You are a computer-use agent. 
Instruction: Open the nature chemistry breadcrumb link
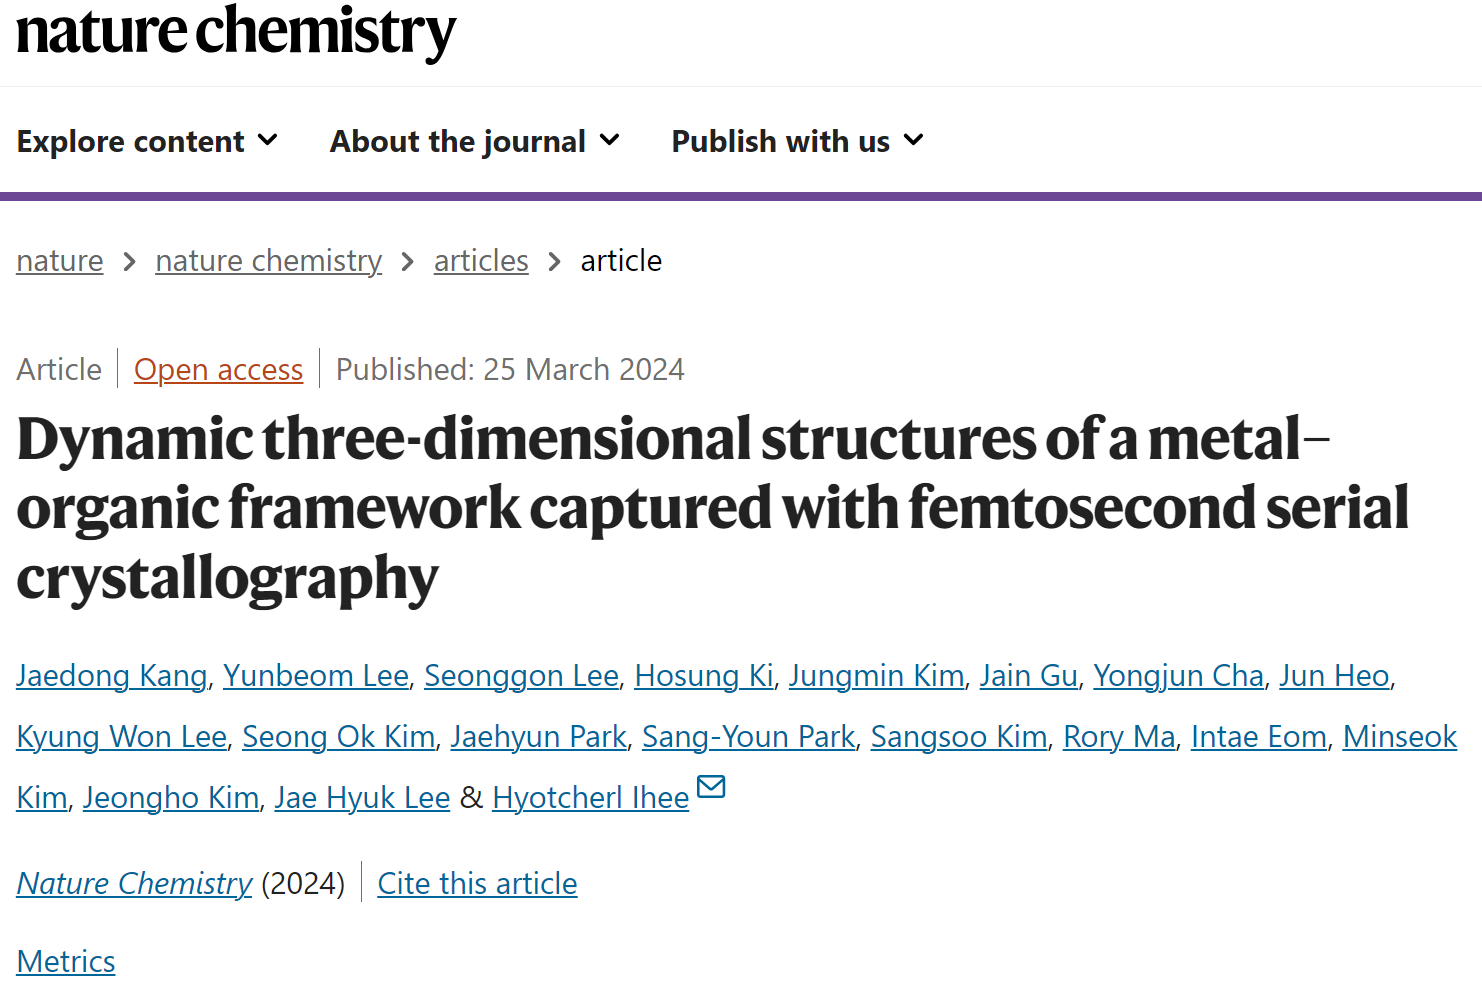click(269, 261)
